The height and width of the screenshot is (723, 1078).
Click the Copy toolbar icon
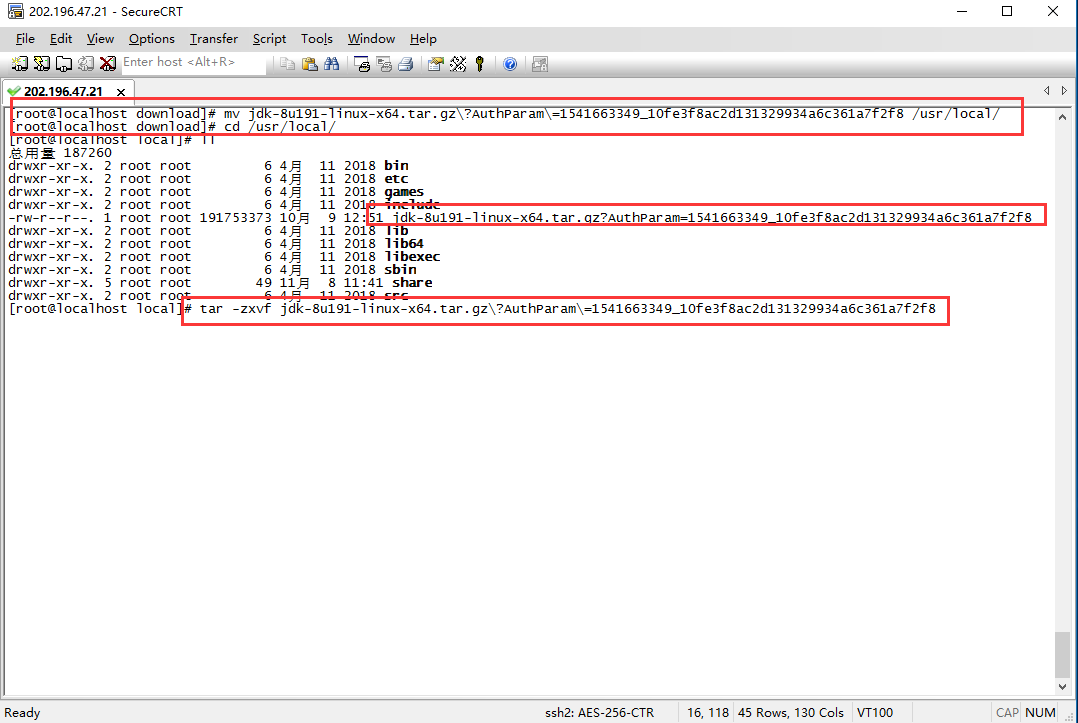point(287,64)
